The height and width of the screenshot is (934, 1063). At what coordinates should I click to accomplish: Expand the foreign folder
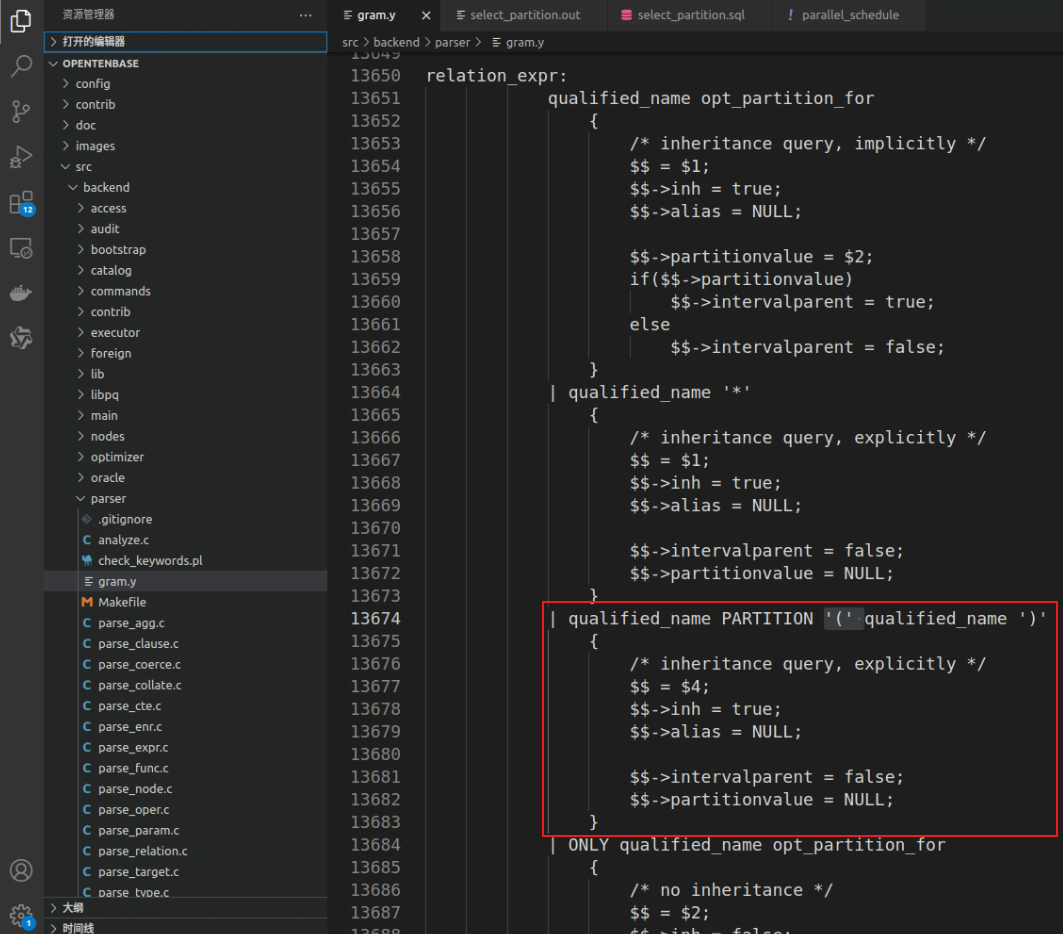click(186, 353)
